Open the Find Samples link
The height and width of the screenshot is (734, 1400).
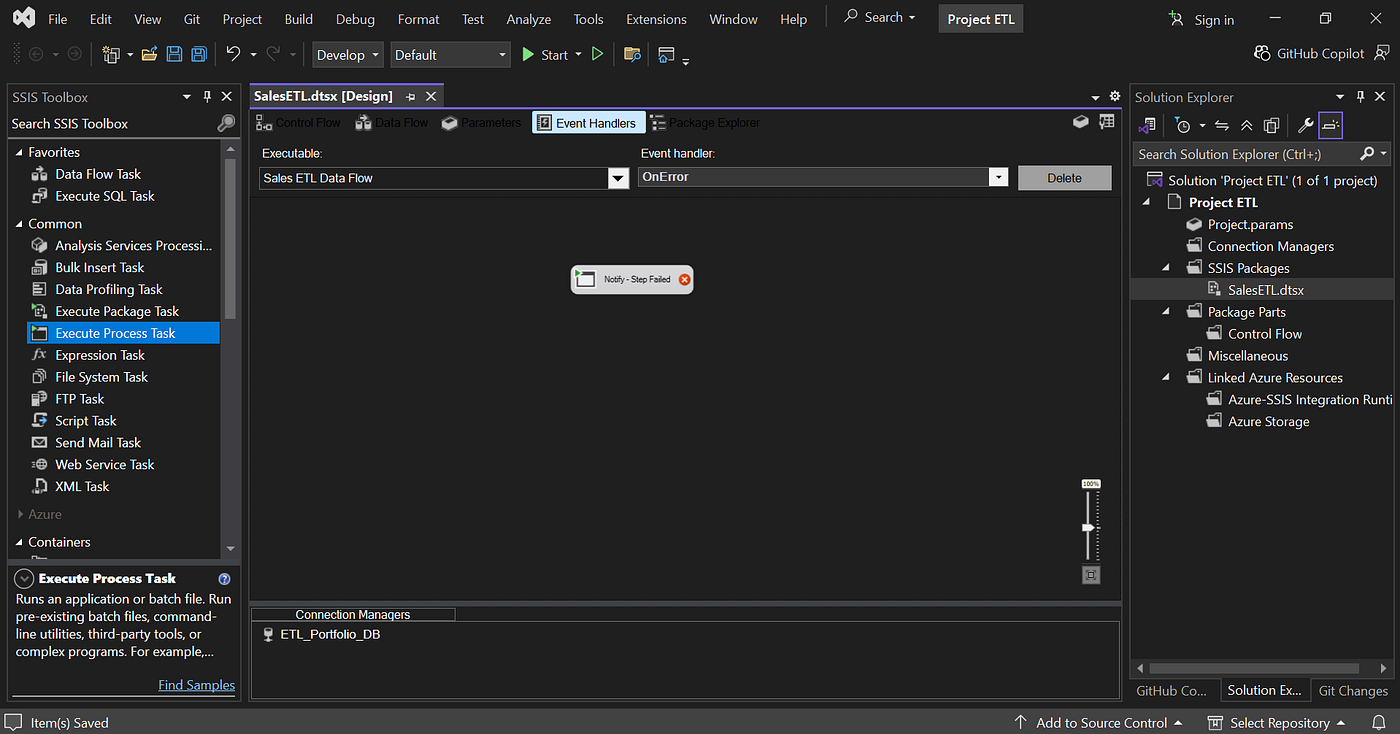pos(196,685)
